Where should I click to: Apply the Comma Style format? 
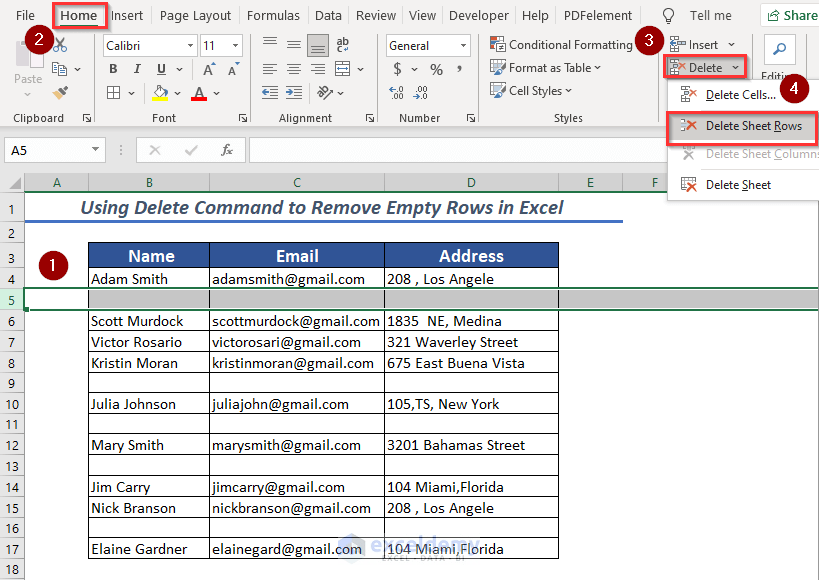pos(458,68)
